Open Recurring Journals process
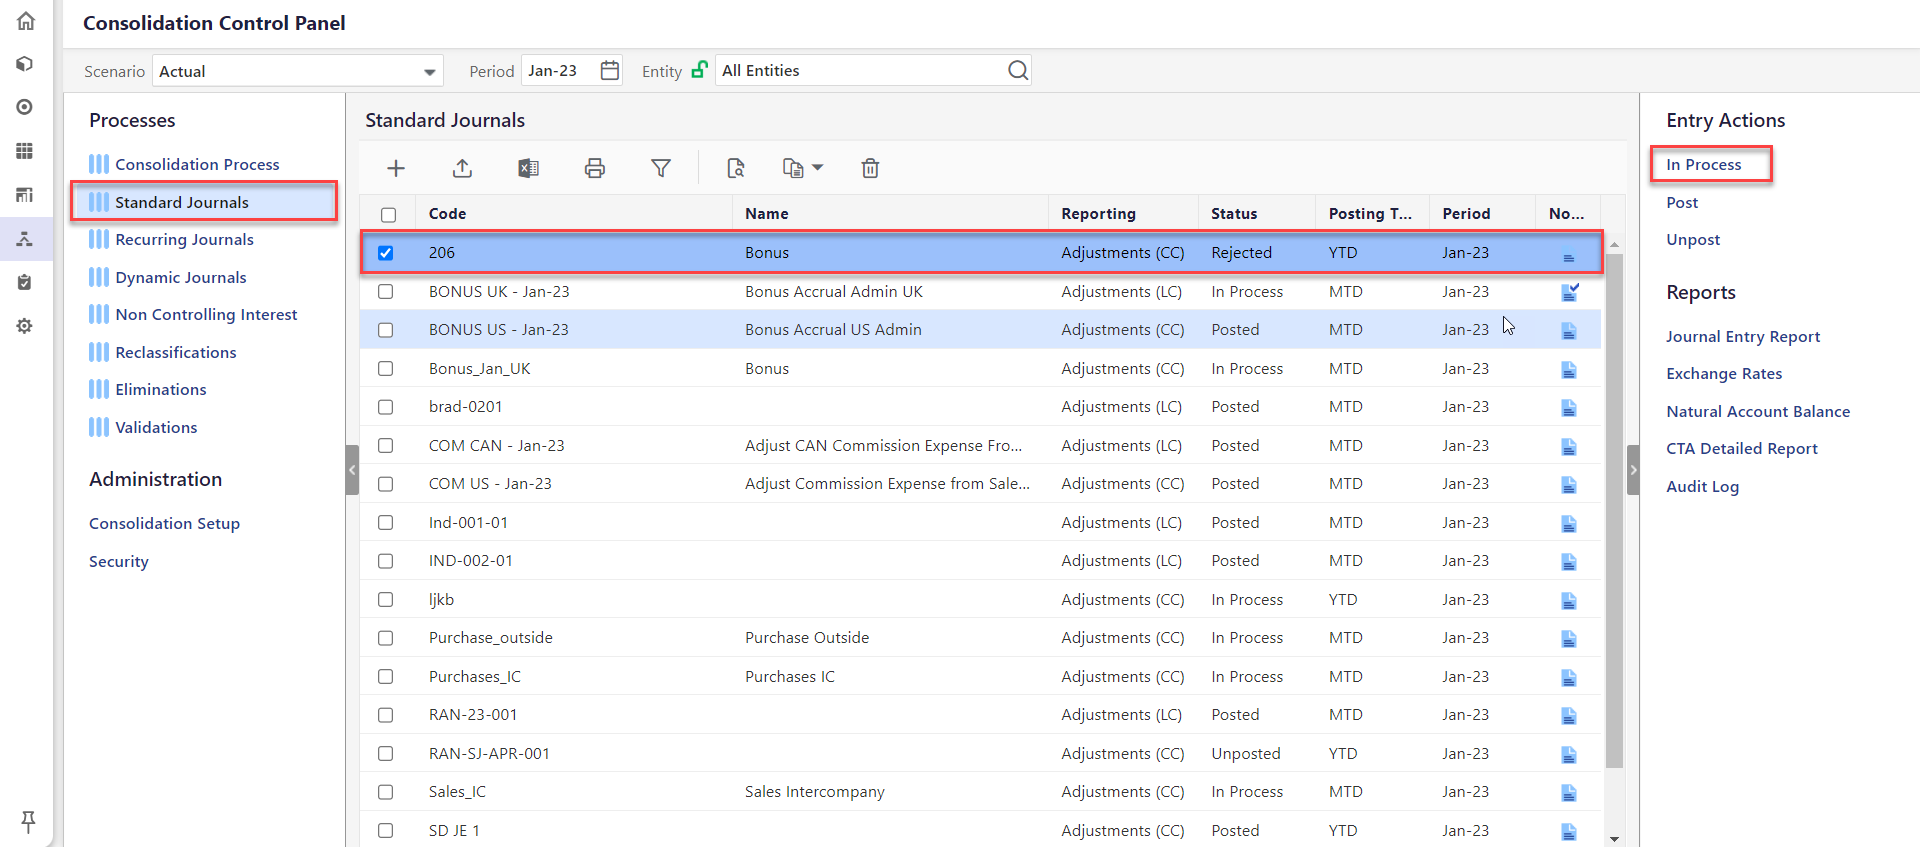Viewport: 1920px width, 847px height. tap(184, 239)
